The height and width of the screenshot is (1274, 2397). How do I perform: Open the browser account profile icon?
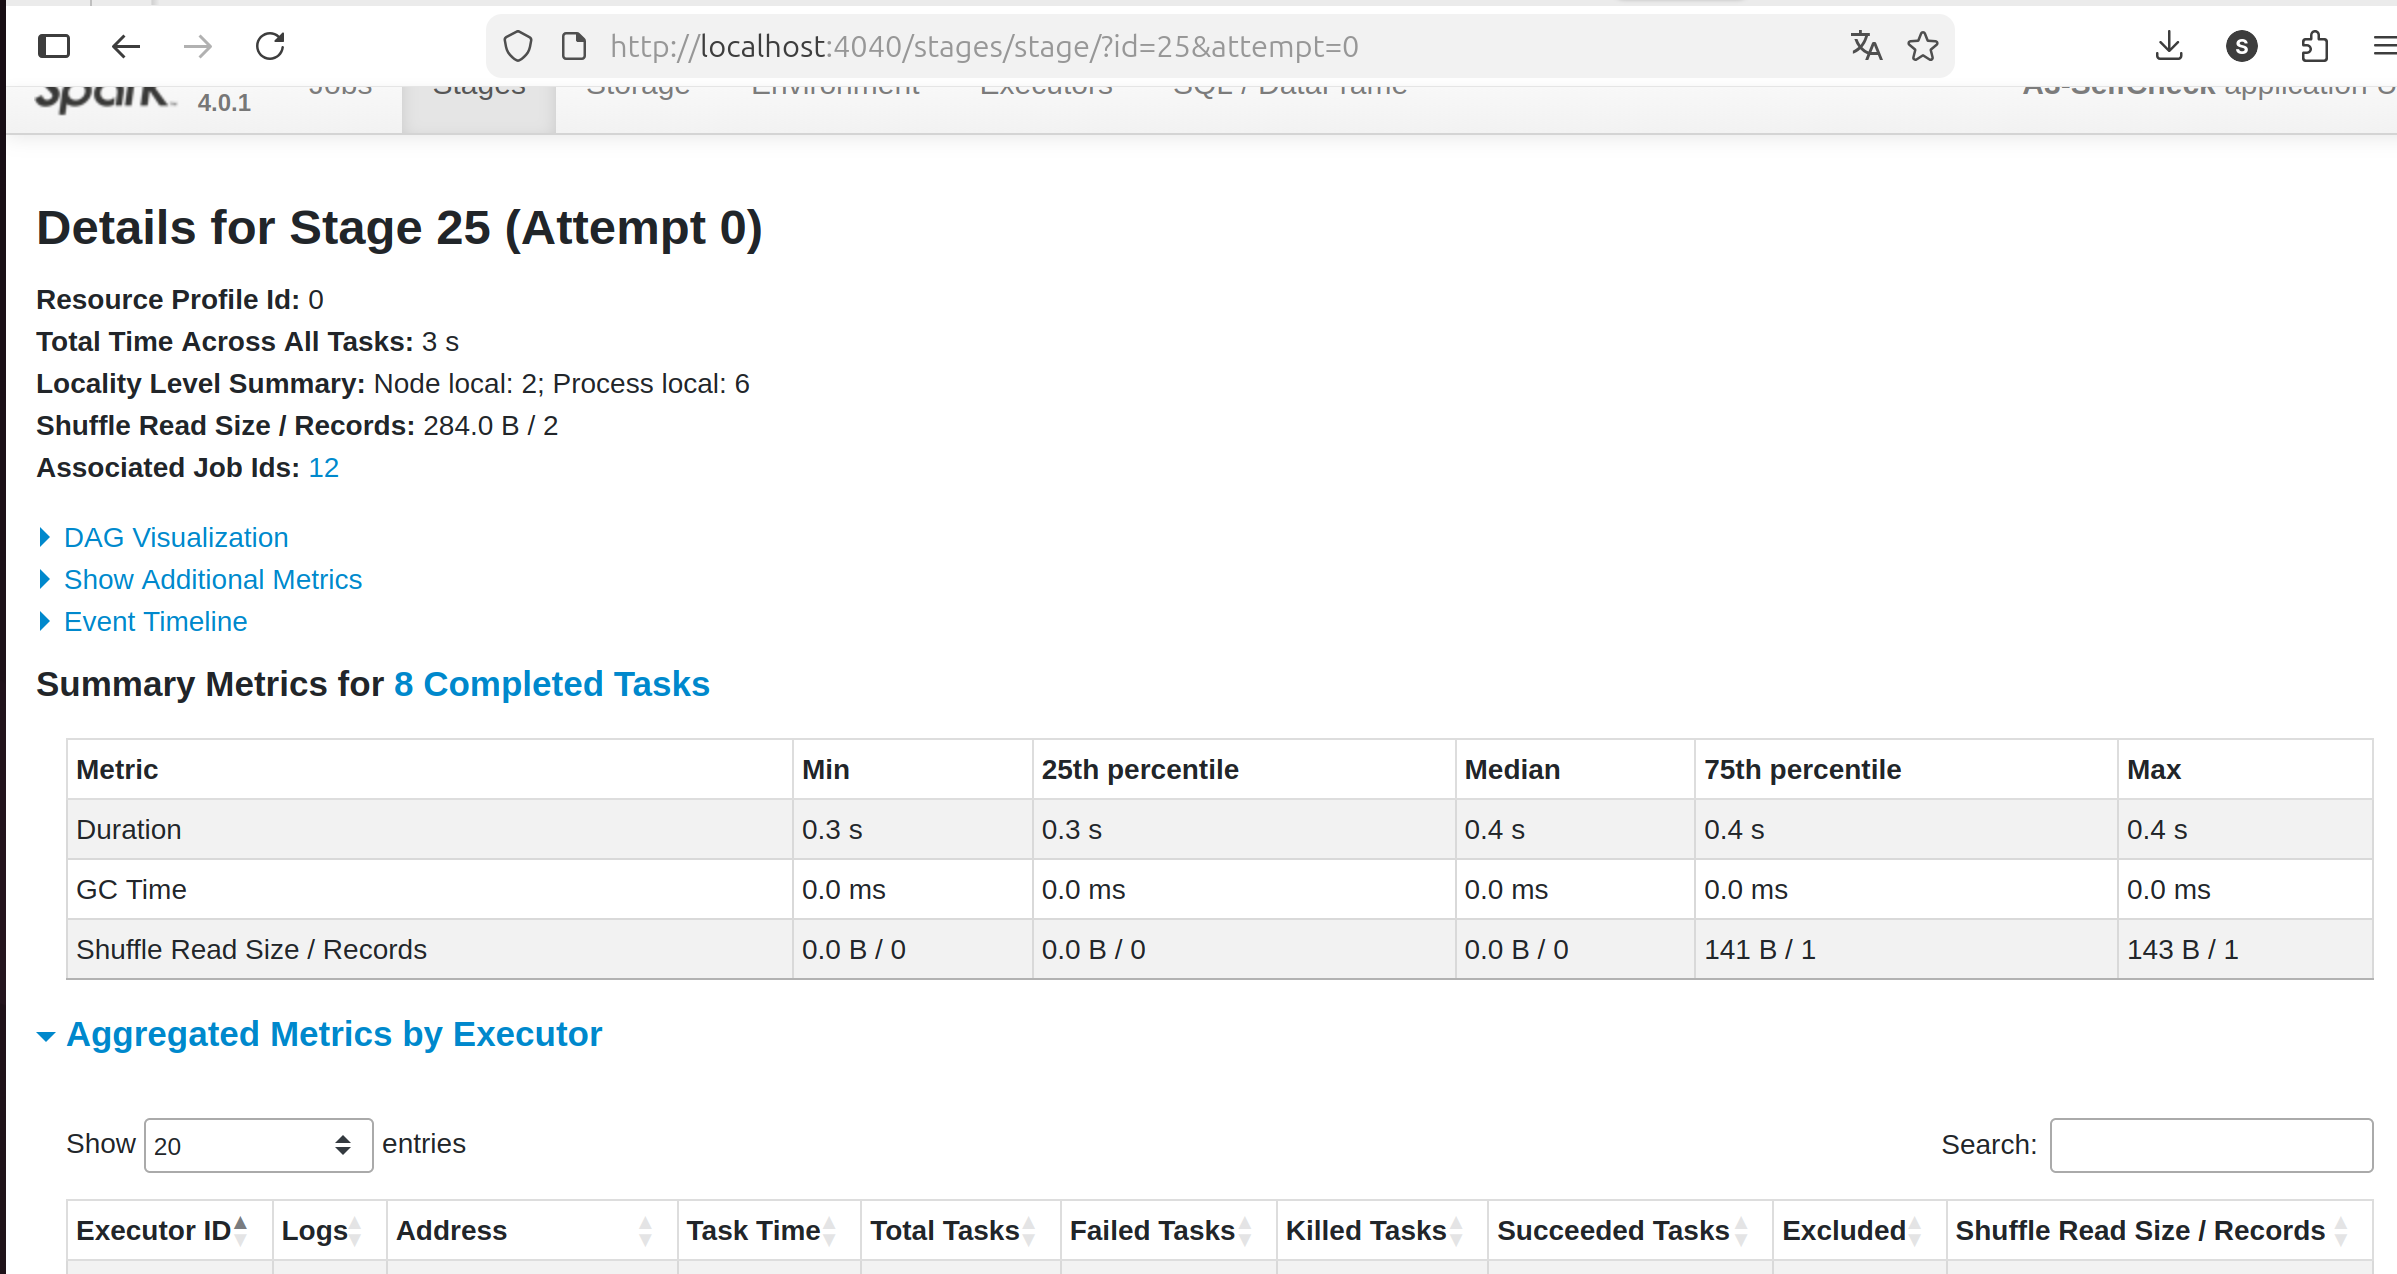2241,46
